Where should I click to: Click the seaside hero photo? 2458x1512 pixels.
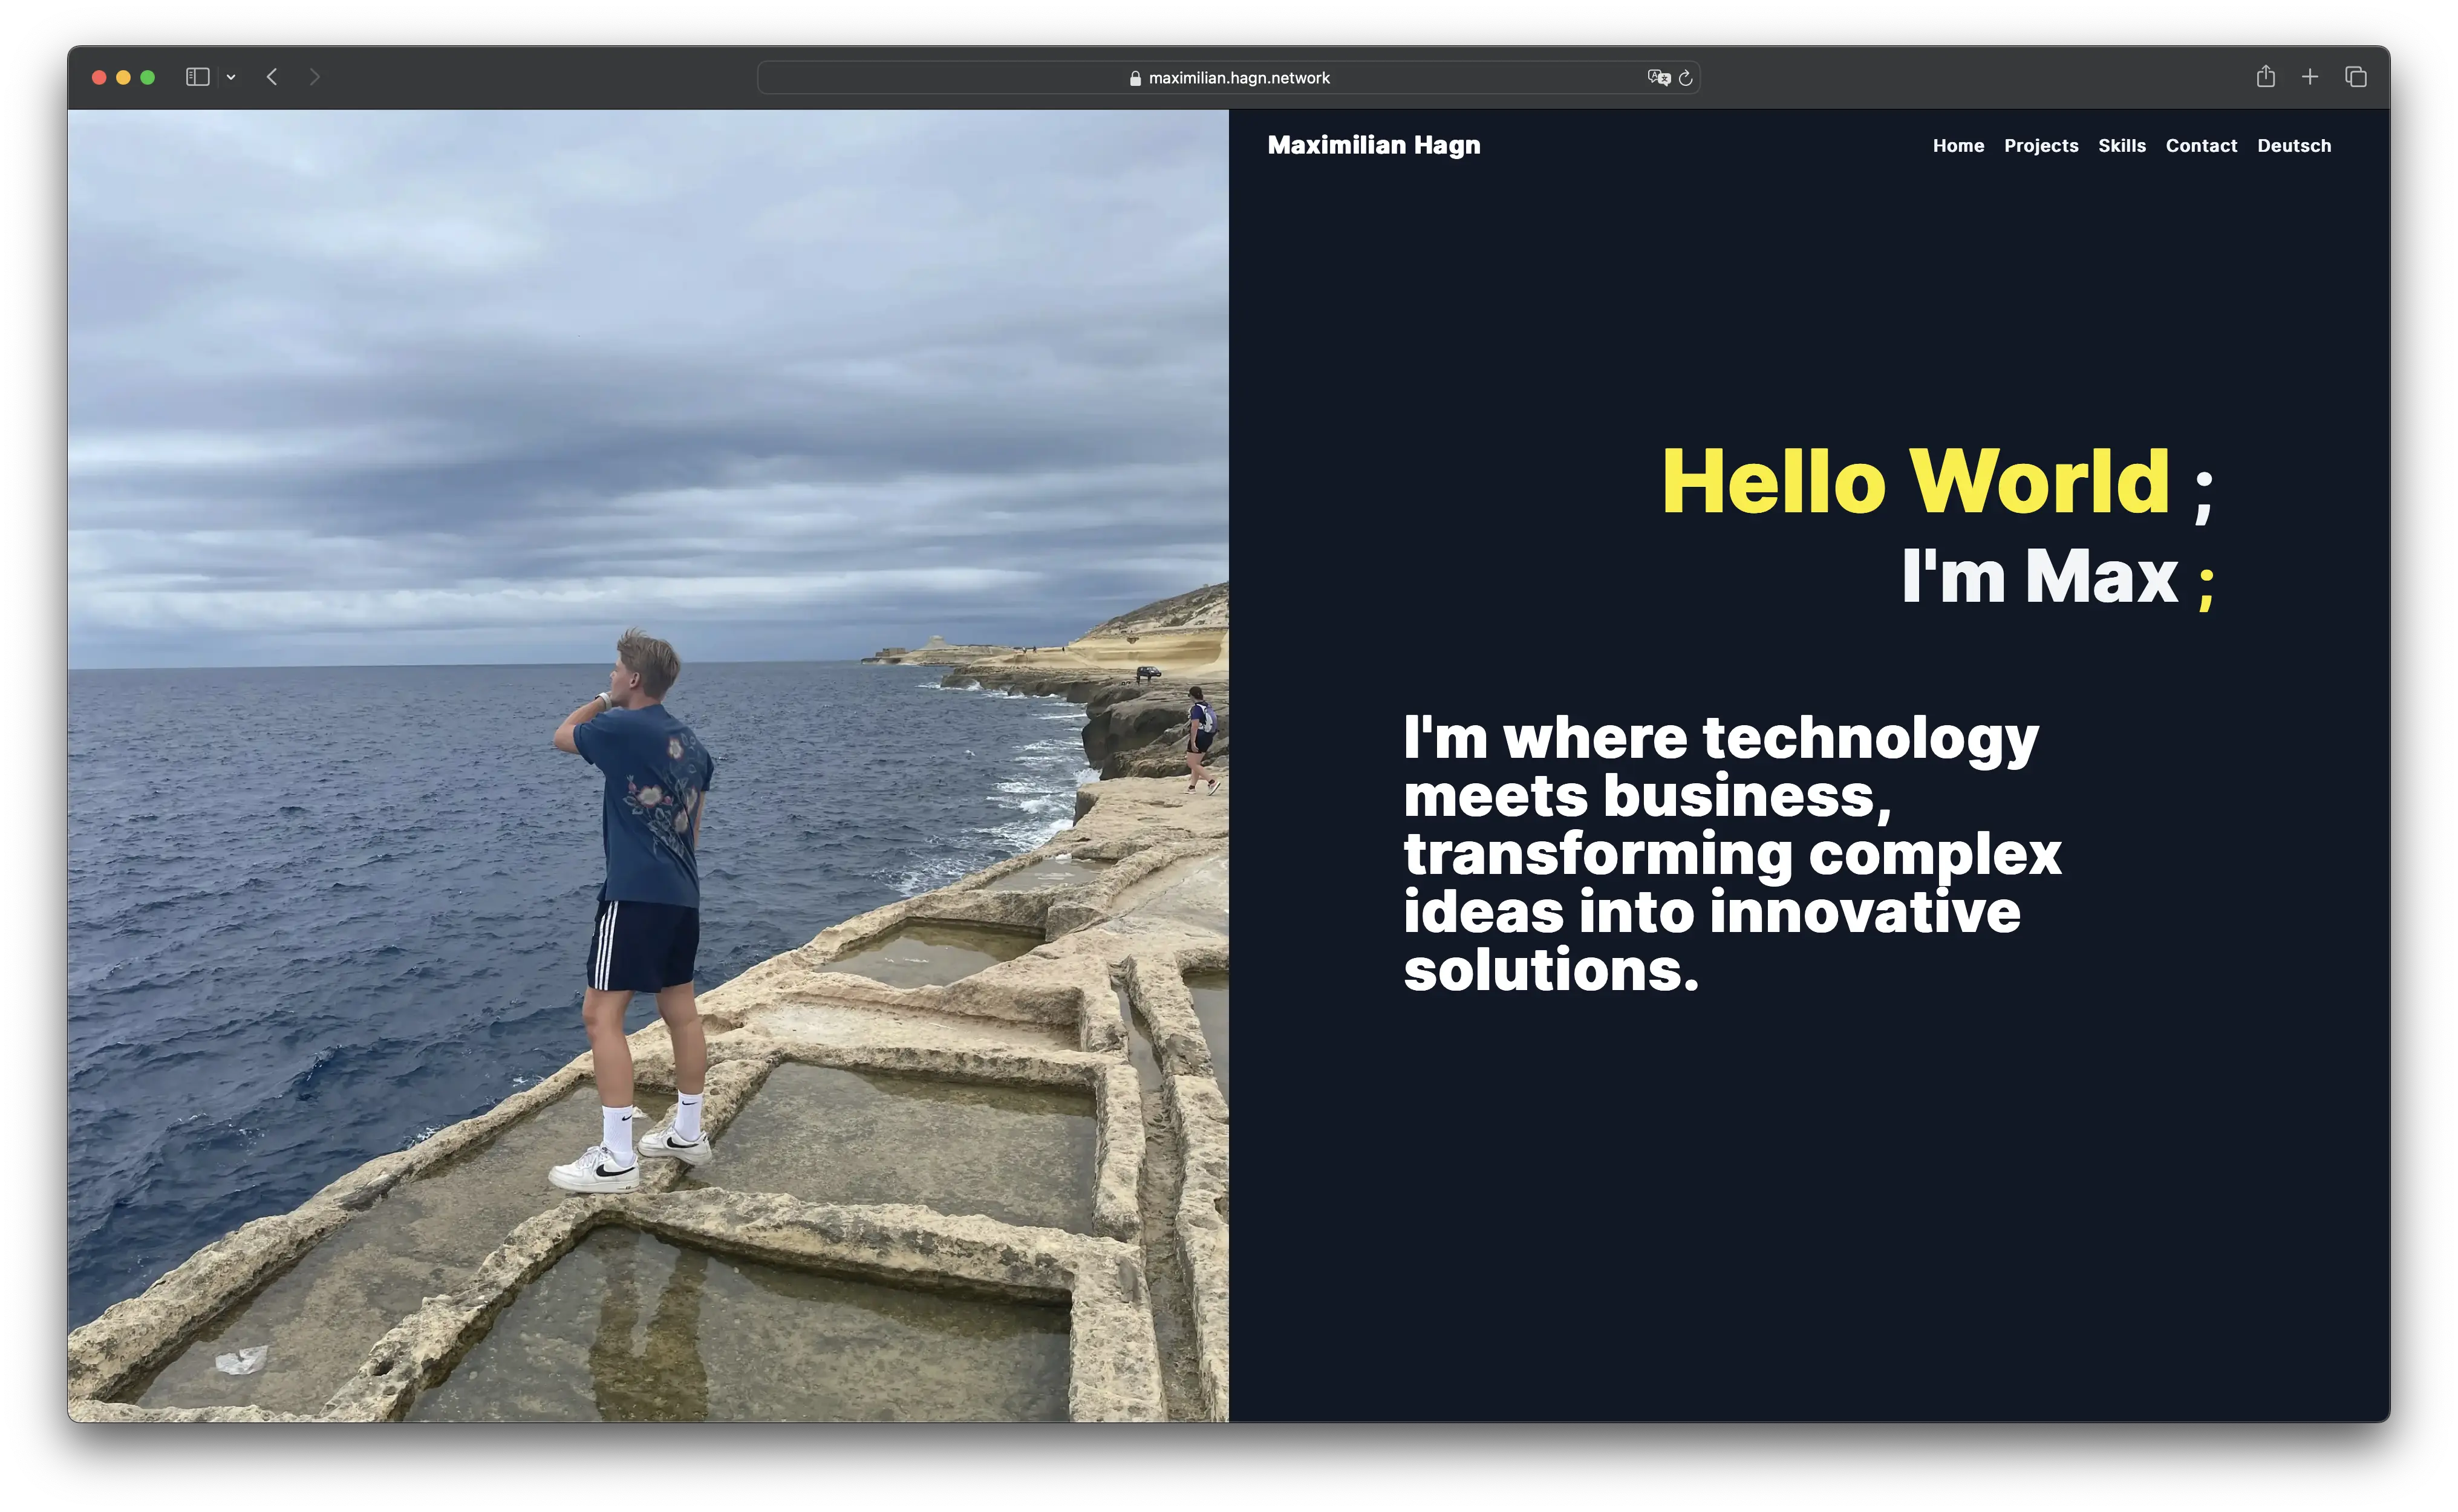pos(648,765)
